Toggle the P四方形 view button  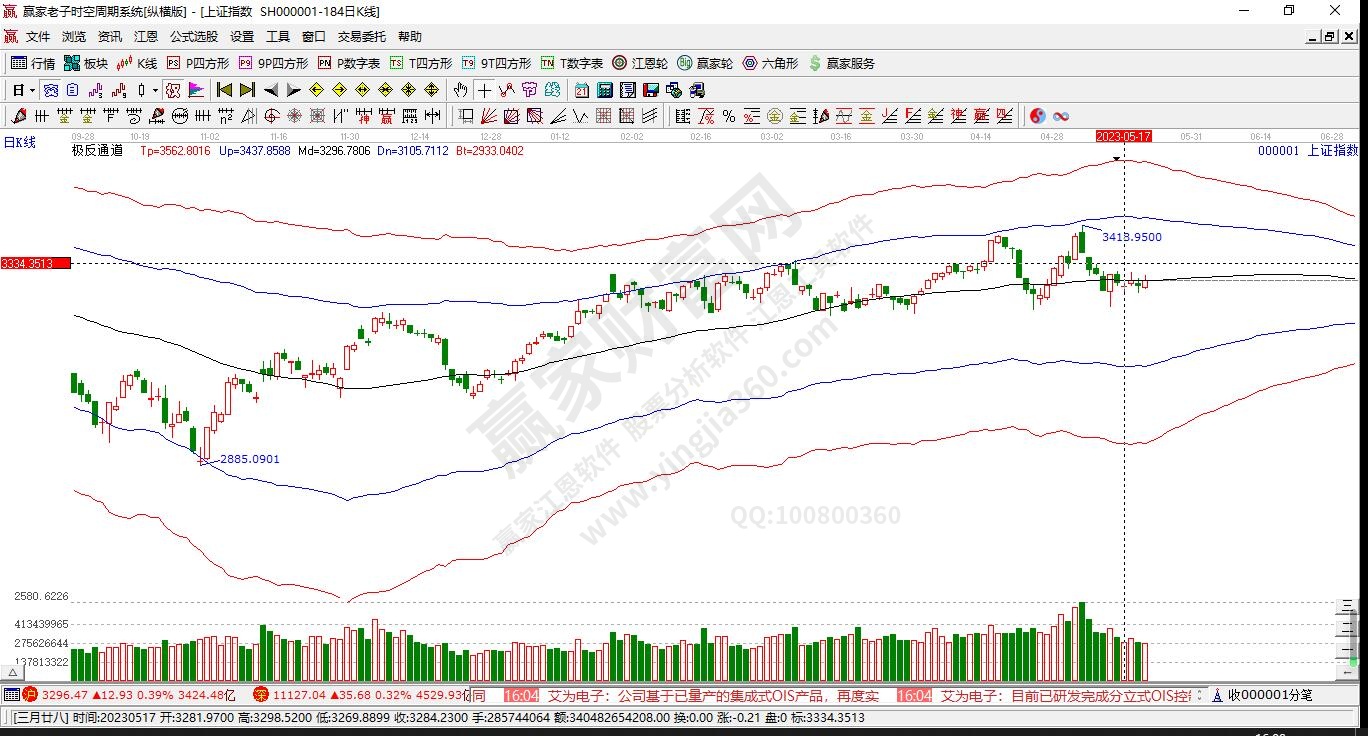coord(198,63)
